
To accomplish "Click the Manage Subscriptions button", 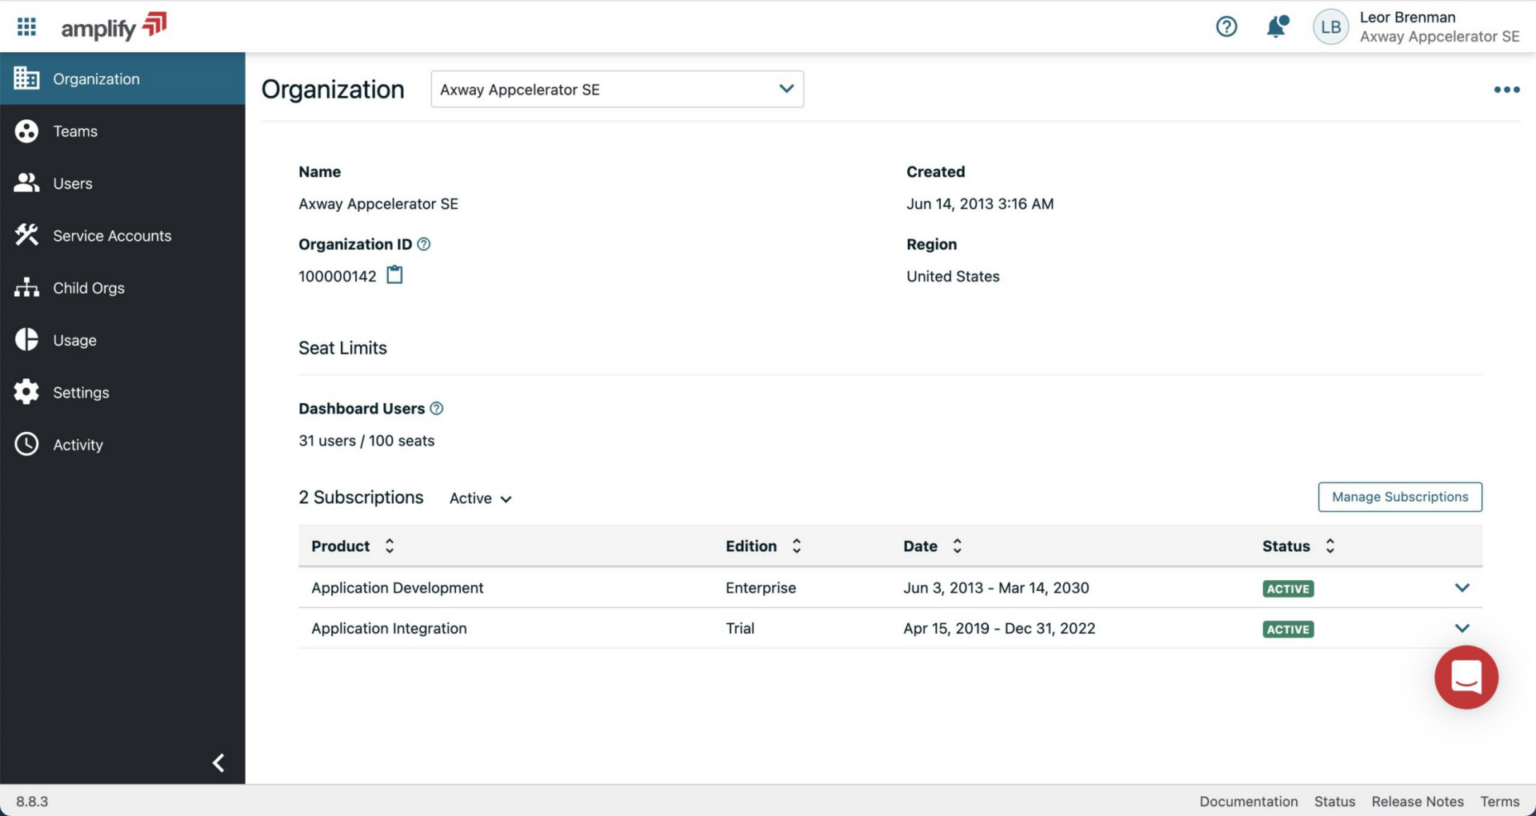I will 1399,497.
